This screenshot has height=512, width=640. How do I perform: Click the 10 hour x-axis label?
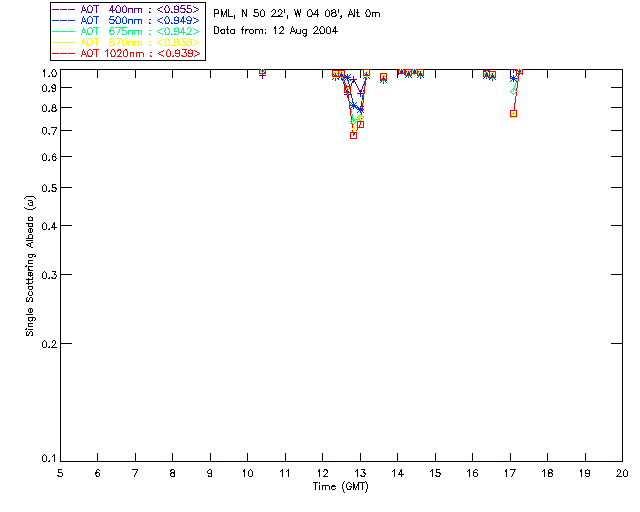pyautogui.click(x=247, y=473)
